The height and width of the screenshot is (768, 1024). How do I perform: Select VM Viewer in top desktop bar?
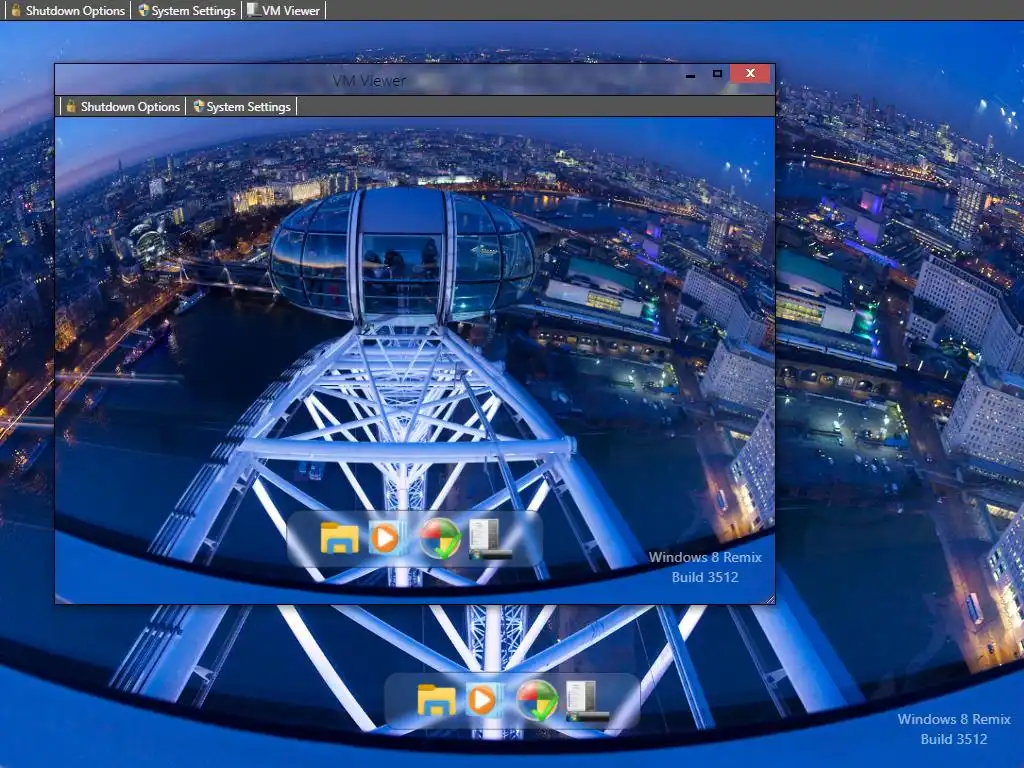[283, 10]
